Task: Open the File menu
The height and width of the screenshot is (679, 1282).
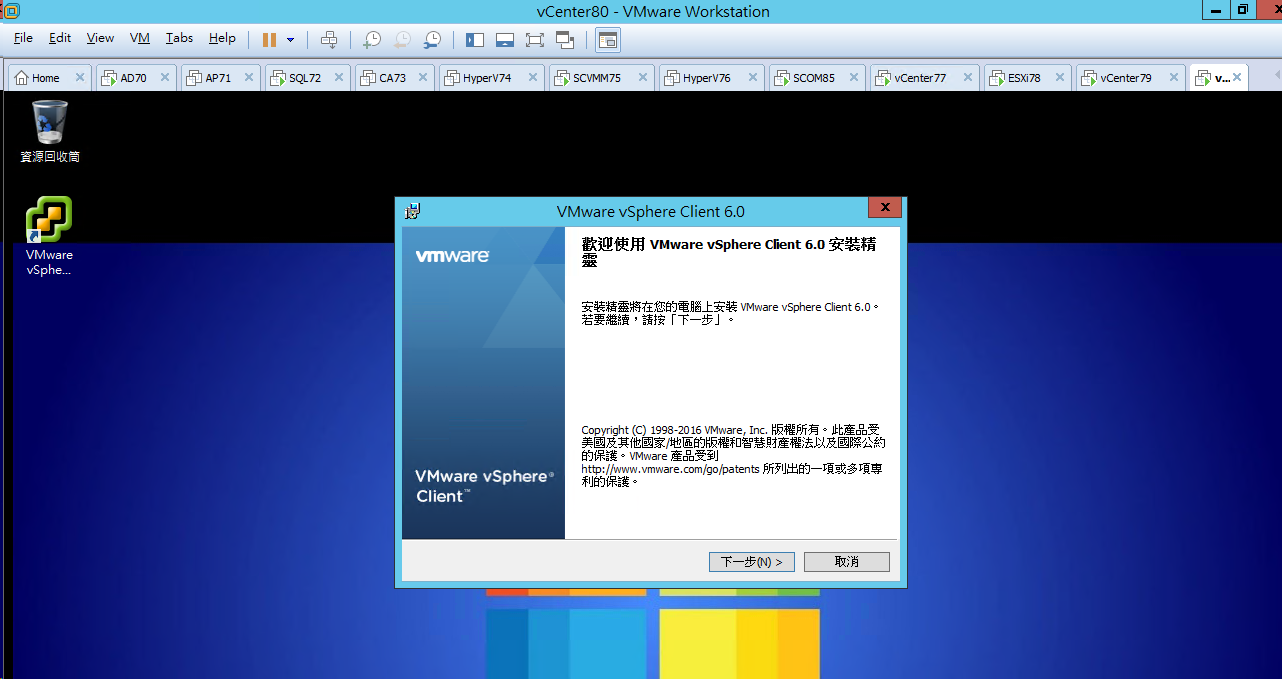Action: [x=23, y=38]
